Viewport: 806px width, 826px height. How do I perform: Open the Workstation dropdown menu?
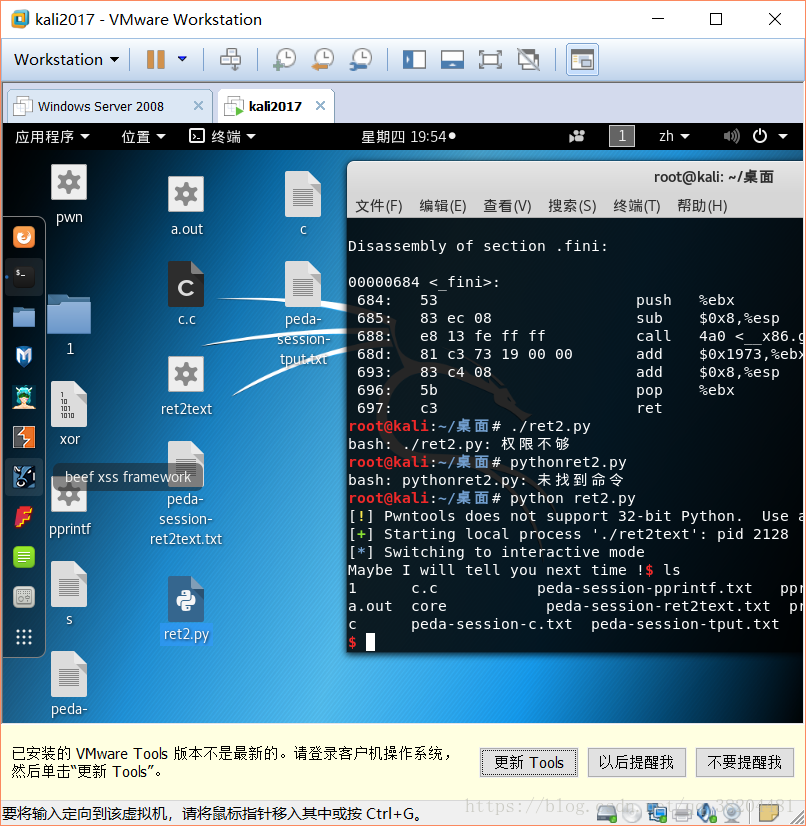point(66,60)
